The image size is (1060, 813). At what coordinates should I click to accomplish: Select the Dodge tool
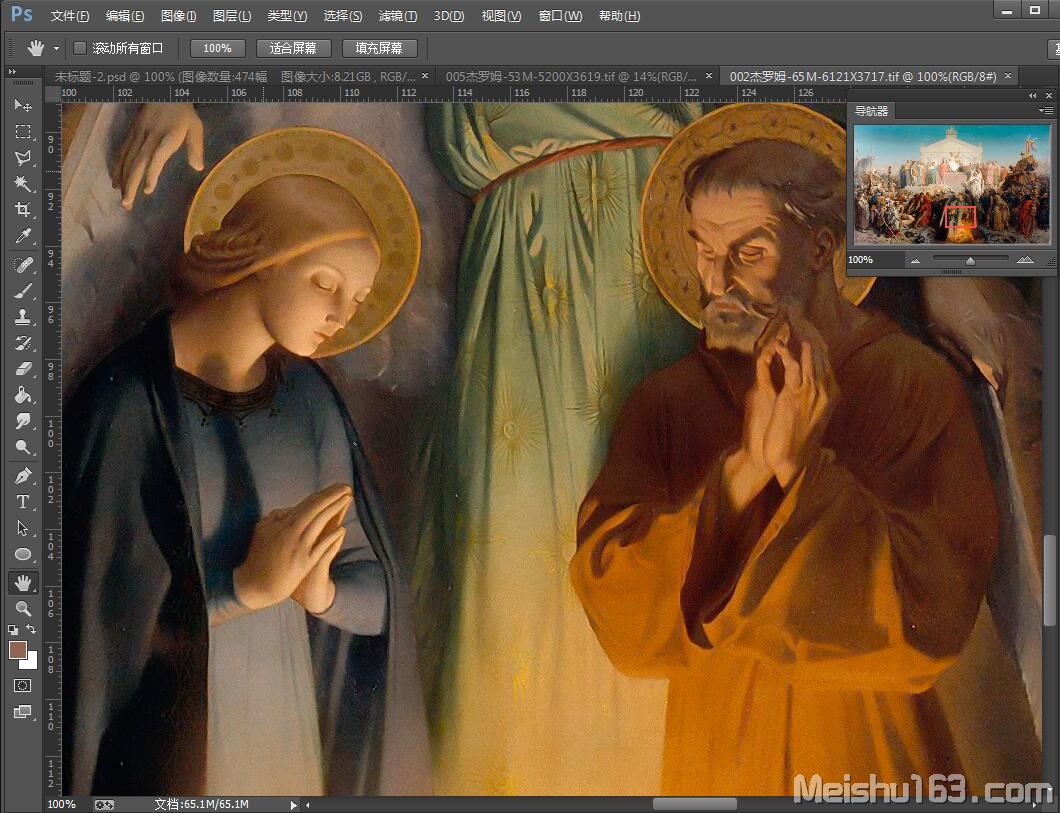click(x=22, y=447)
